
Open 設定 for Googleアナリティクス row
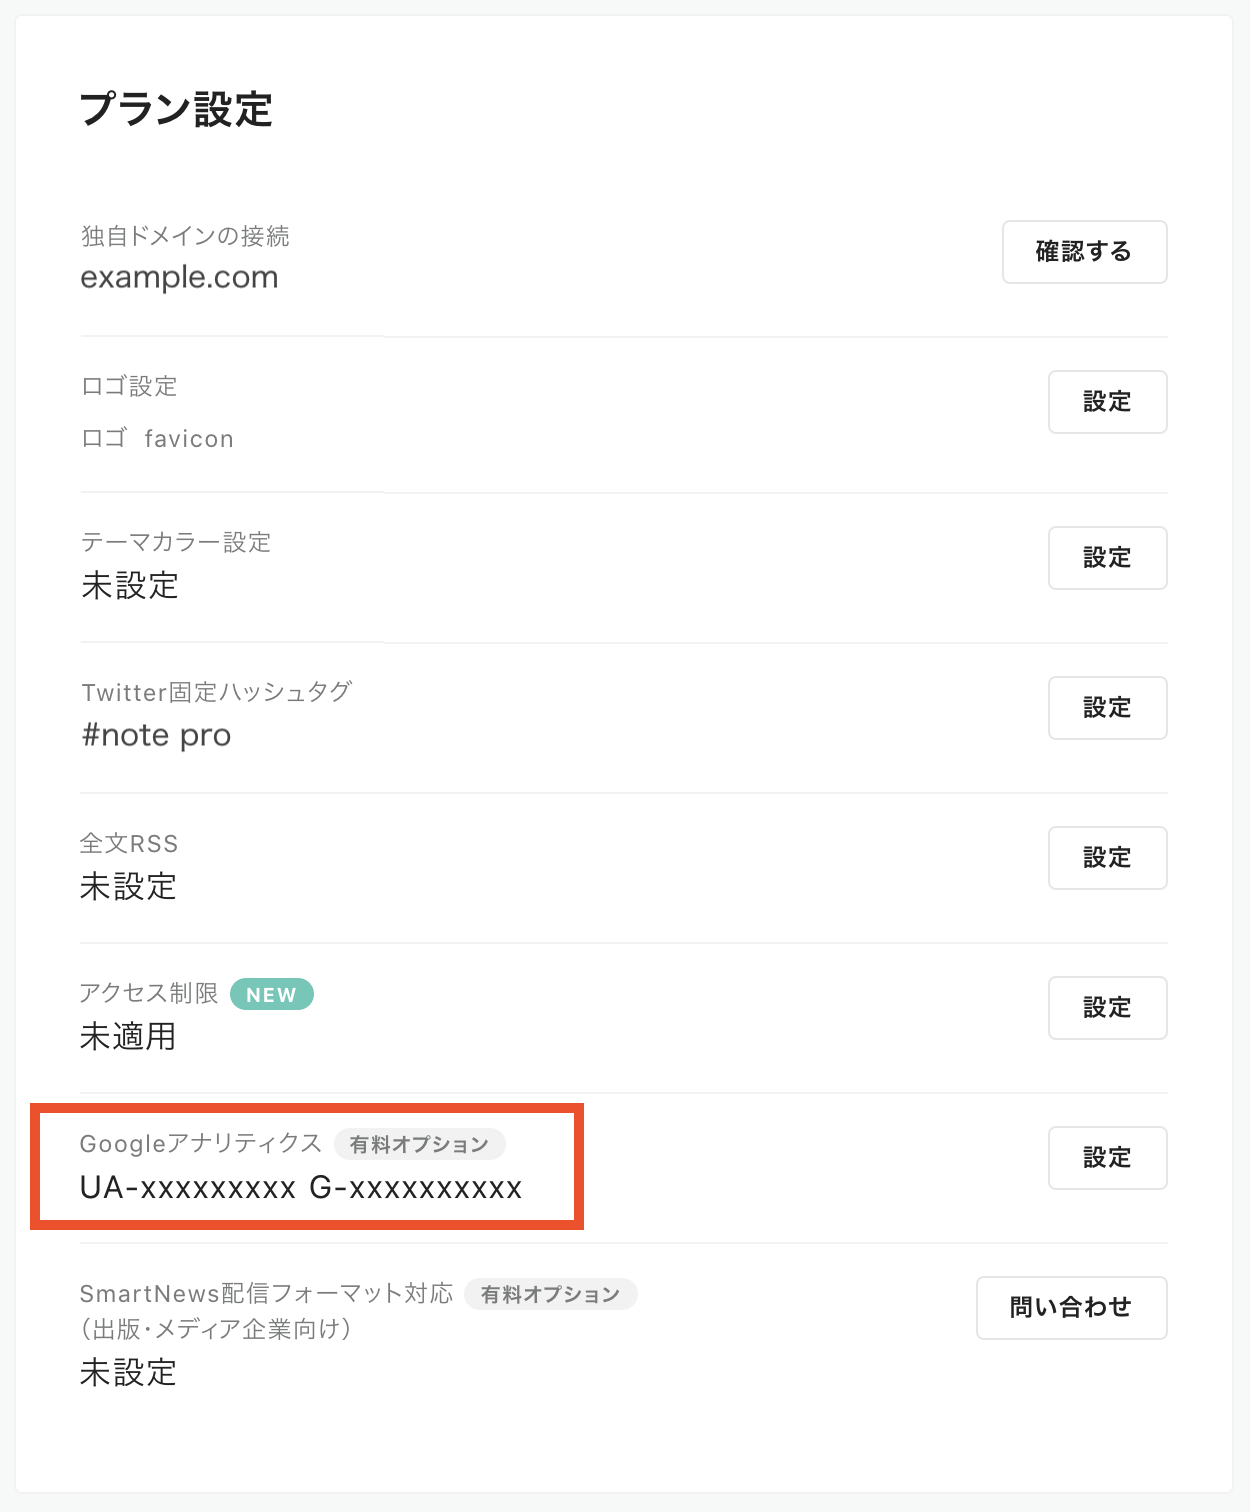coord(1108,1158)
